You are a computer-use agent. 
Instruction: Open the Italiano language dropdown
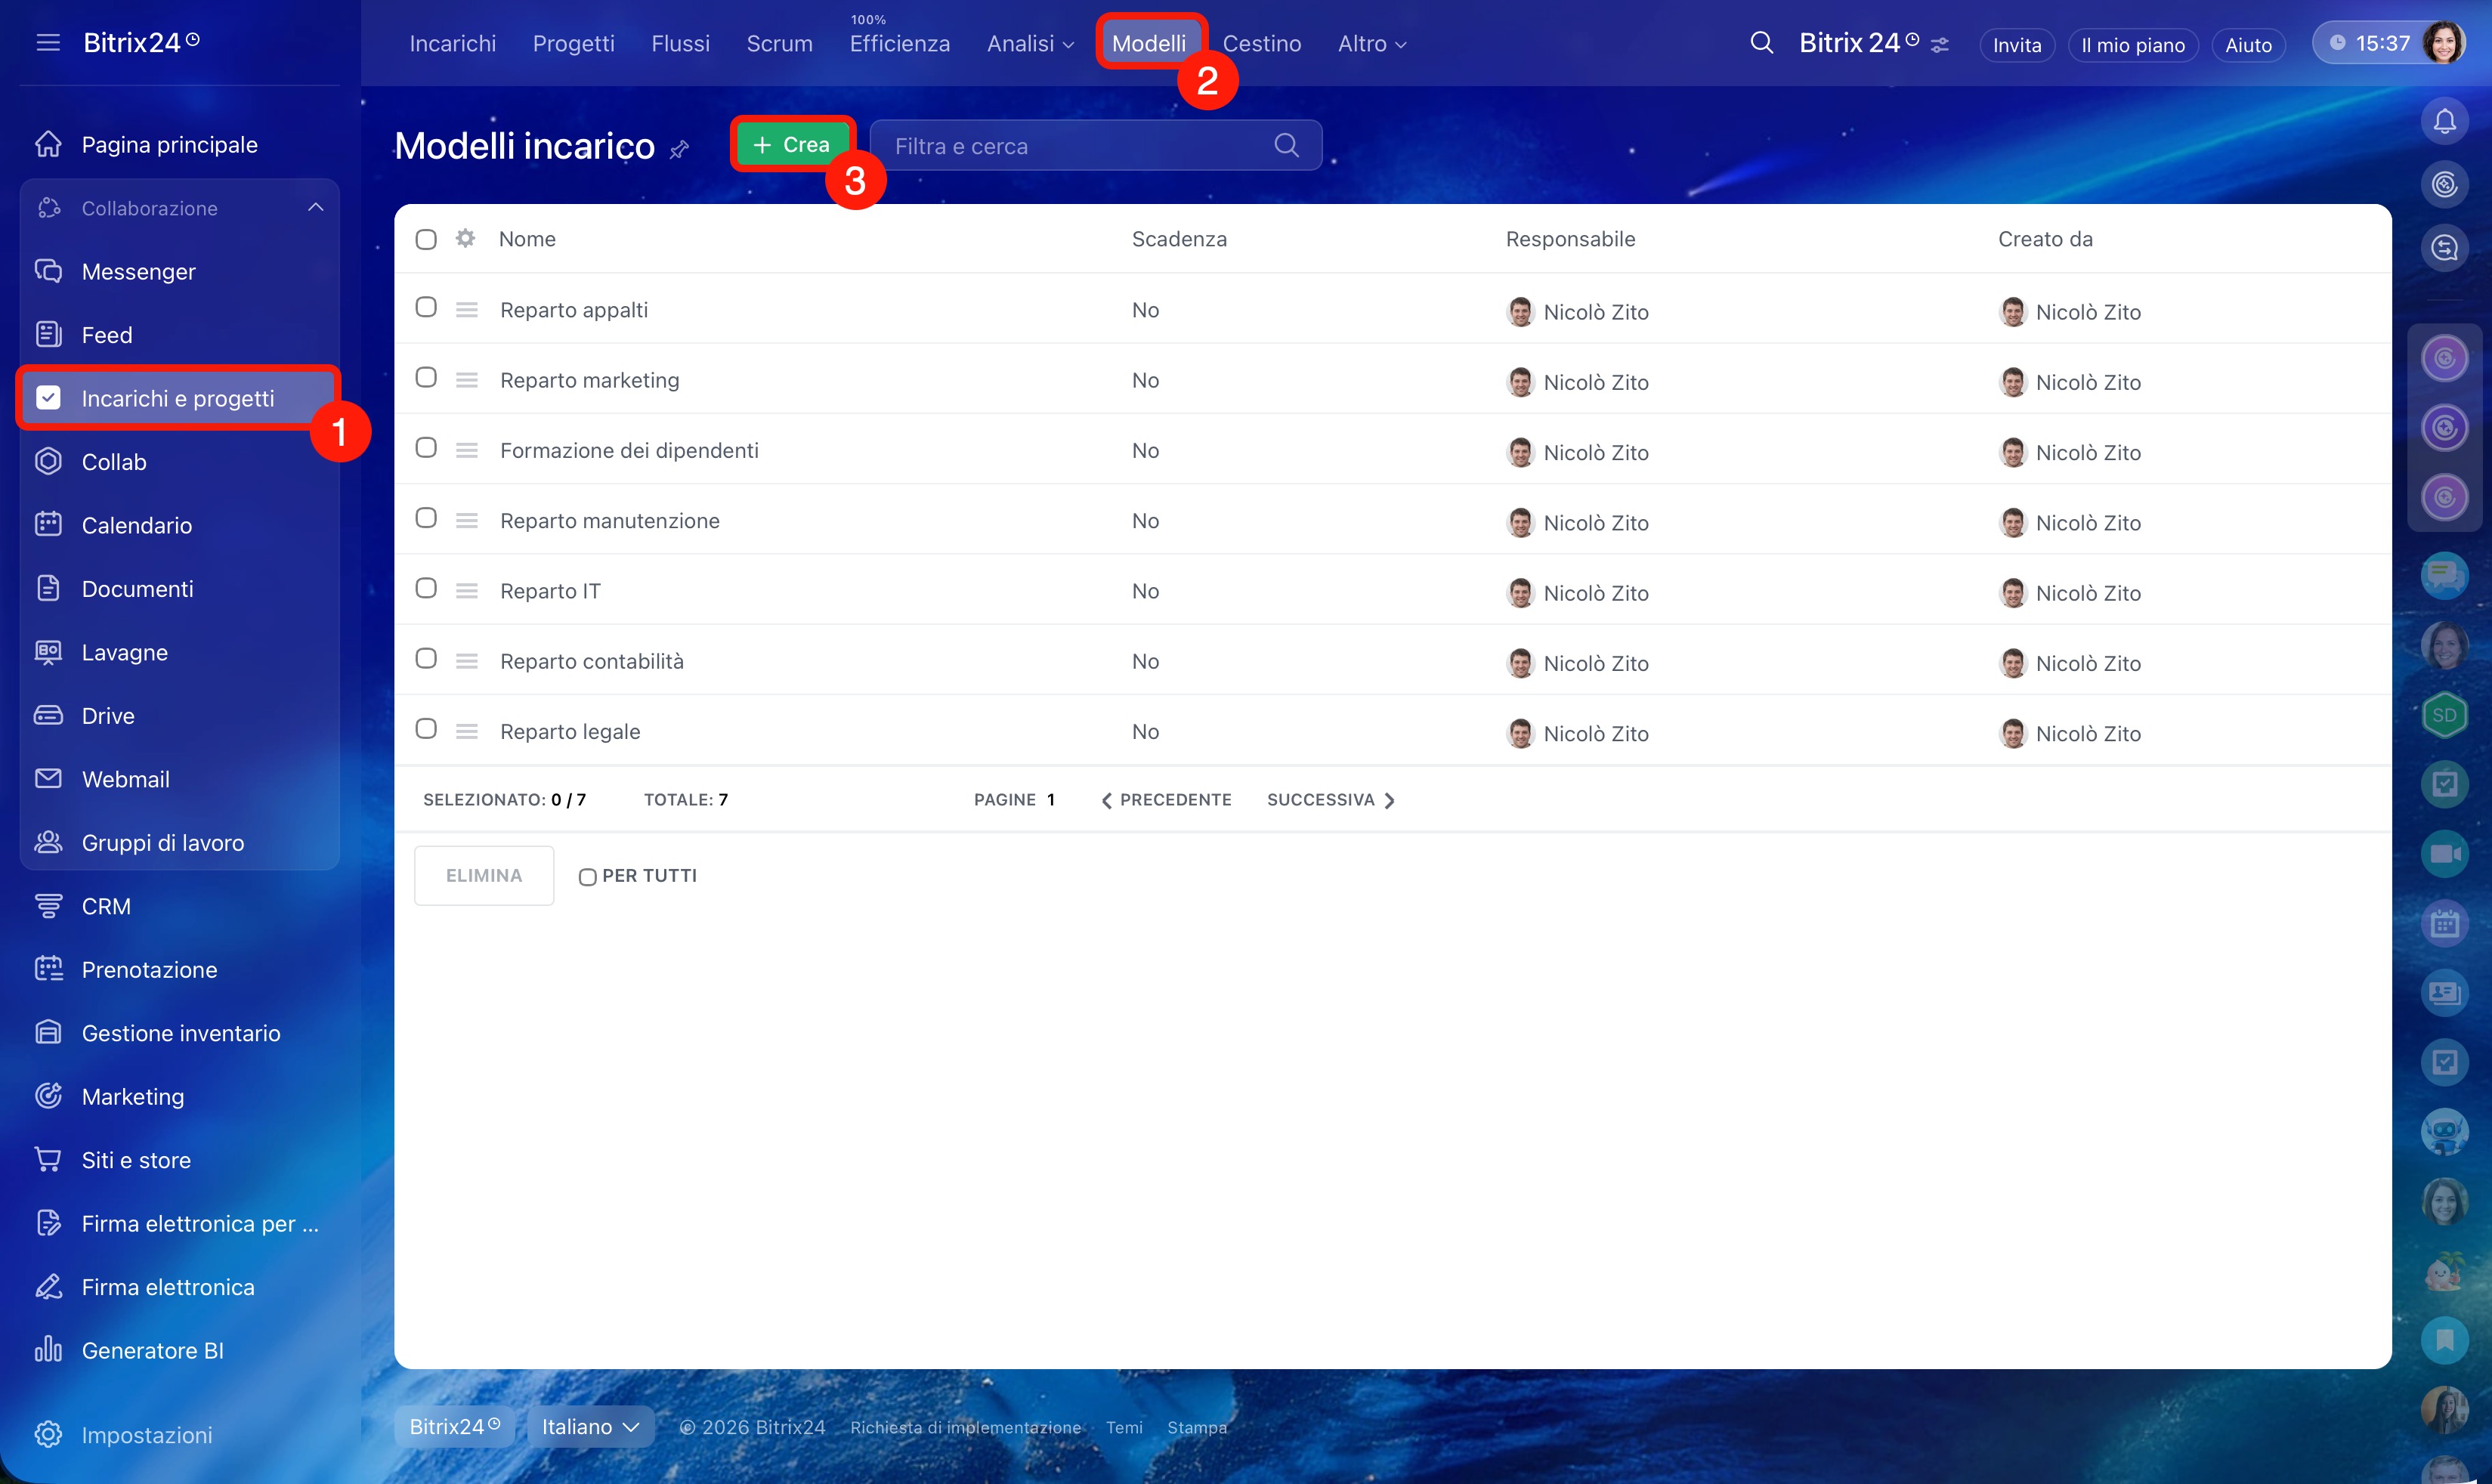pyautogui.click(x=590, y=1427)
